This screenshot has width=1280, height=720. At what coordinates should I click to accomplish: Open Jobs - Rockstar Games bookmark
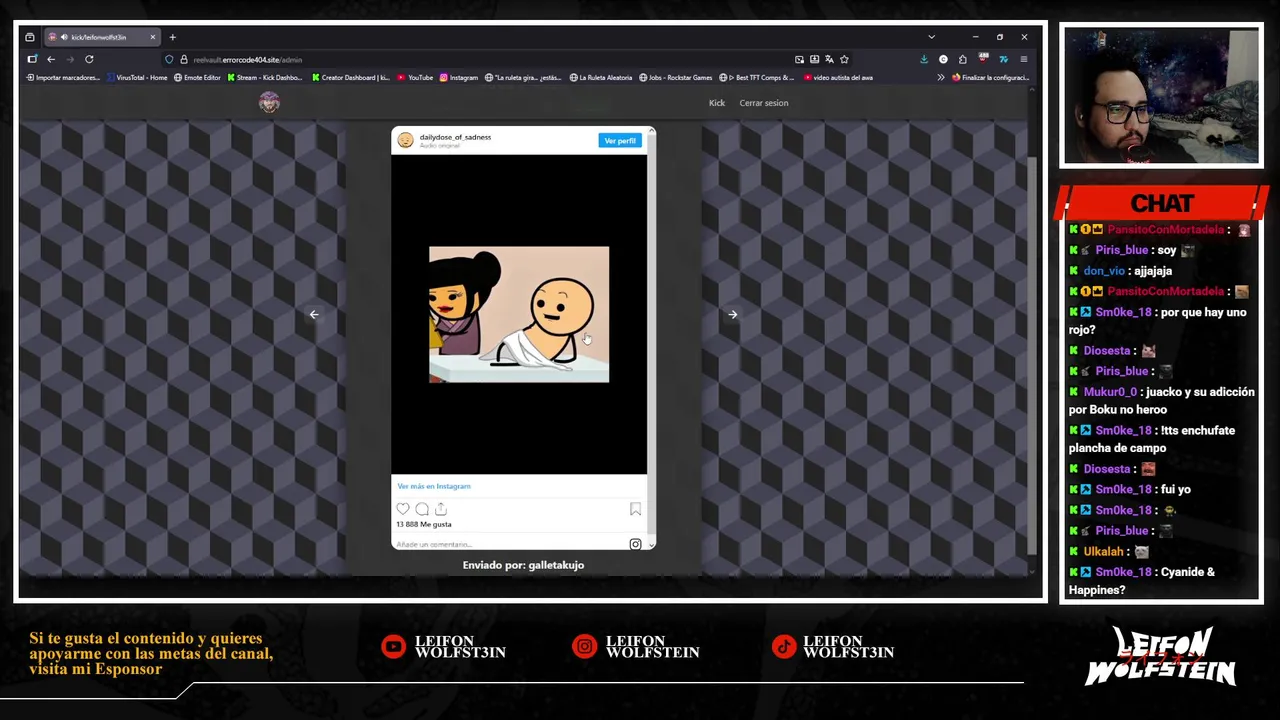675,77
